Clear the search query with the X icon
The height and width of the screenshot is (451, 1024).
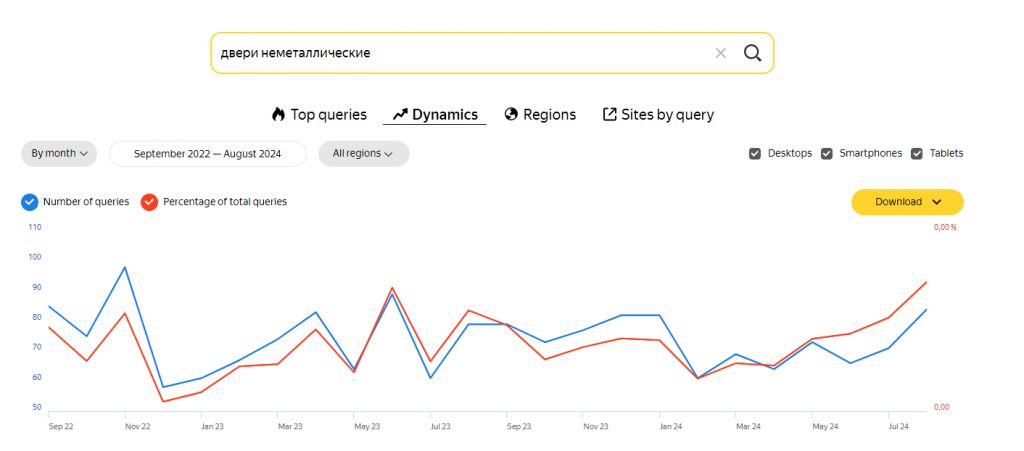[720, 53]
